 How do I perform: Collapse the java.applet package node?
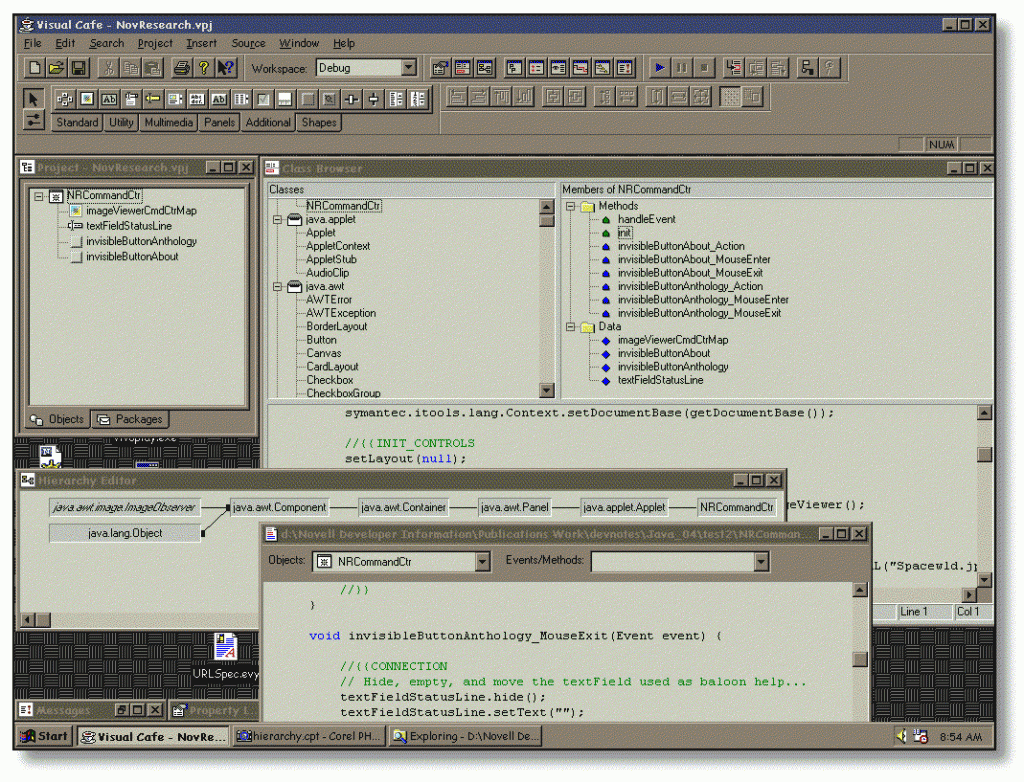coord(277,219)
